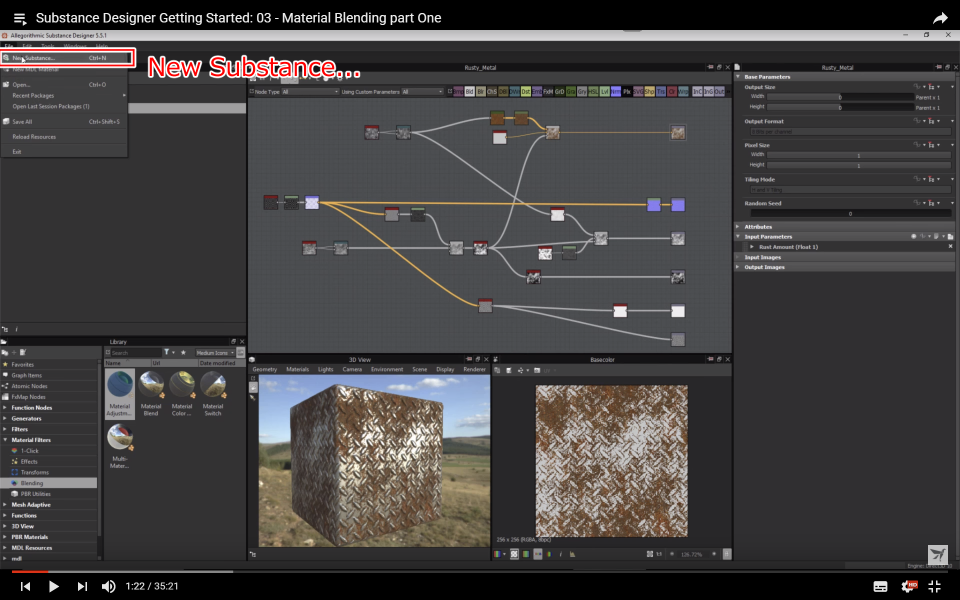Select the PBR Utilities library item

(36, 494)
